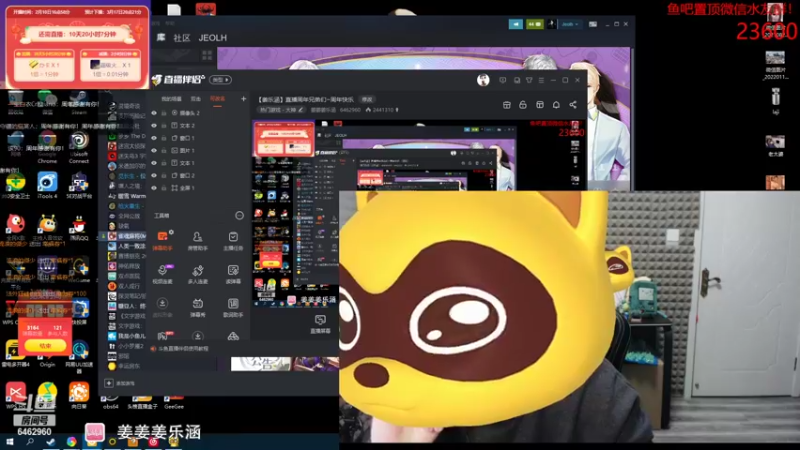Open the 弹幕秀 tool
Image resolution: width=800 pixels, height=450 pixels.
[197, 308]
